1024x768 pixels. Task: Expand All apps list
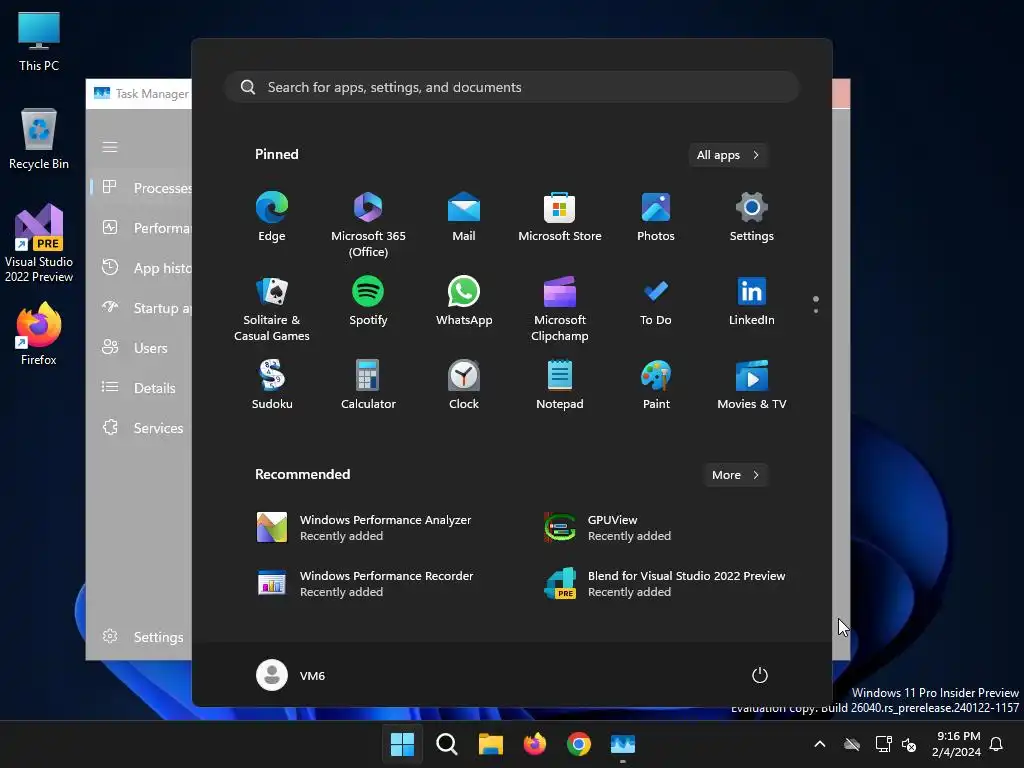(x=728, y=155)
